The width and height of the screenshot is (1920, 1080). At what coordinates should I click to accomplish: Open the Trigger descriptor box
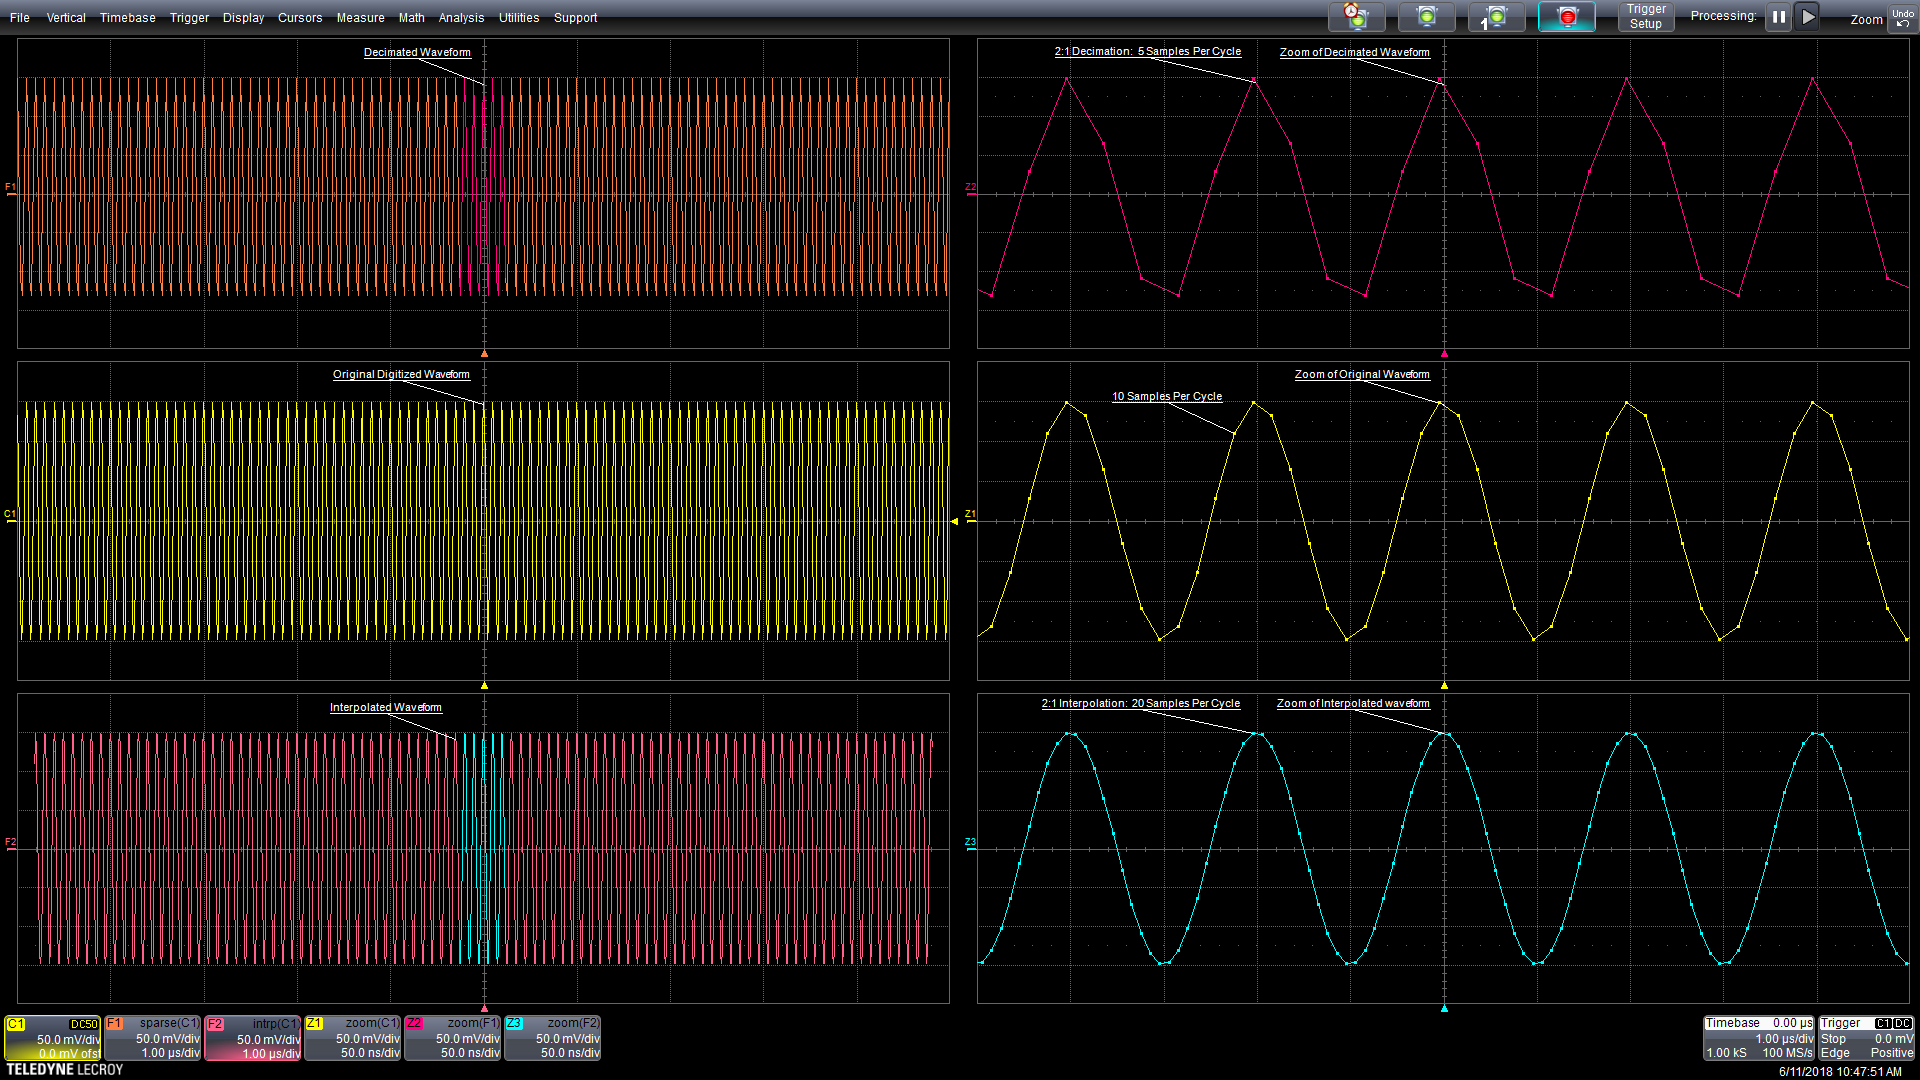(x=1867, y=1038)
